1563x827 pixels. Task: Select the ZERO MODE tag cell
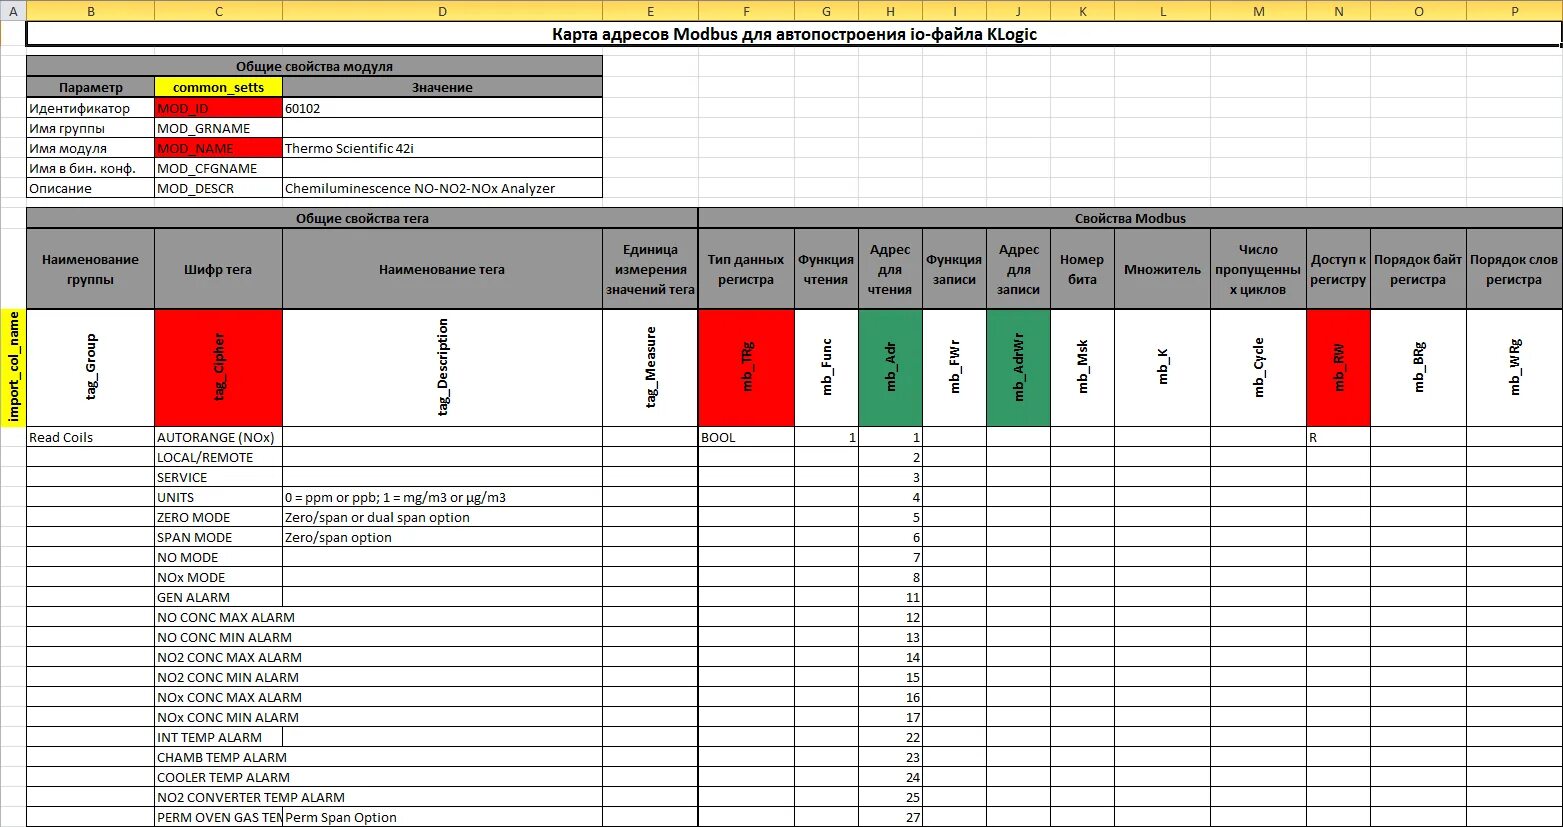(x=219, y=518)
